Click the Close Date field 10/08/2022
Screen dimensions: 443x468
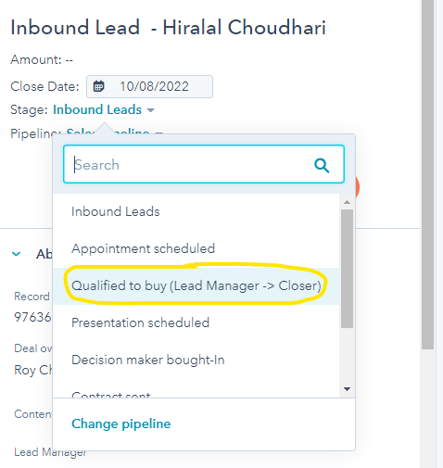(x=149, y=86)
